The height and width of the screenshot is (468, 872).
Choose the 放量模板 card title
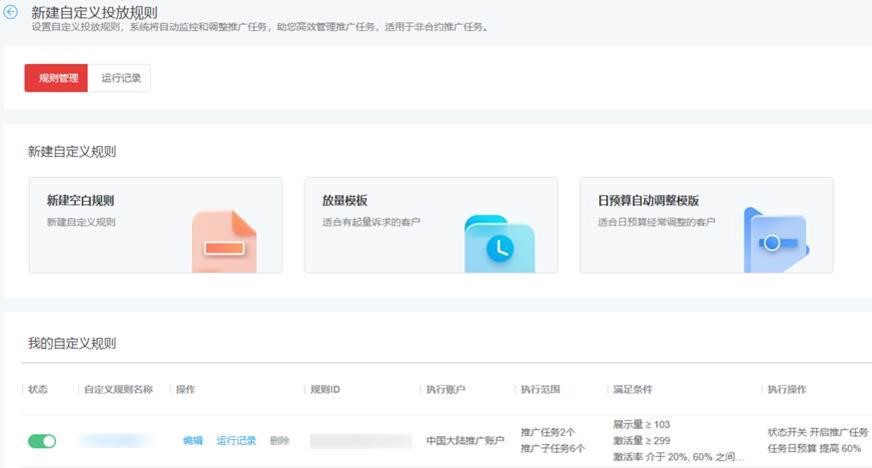tap(345, 201)
